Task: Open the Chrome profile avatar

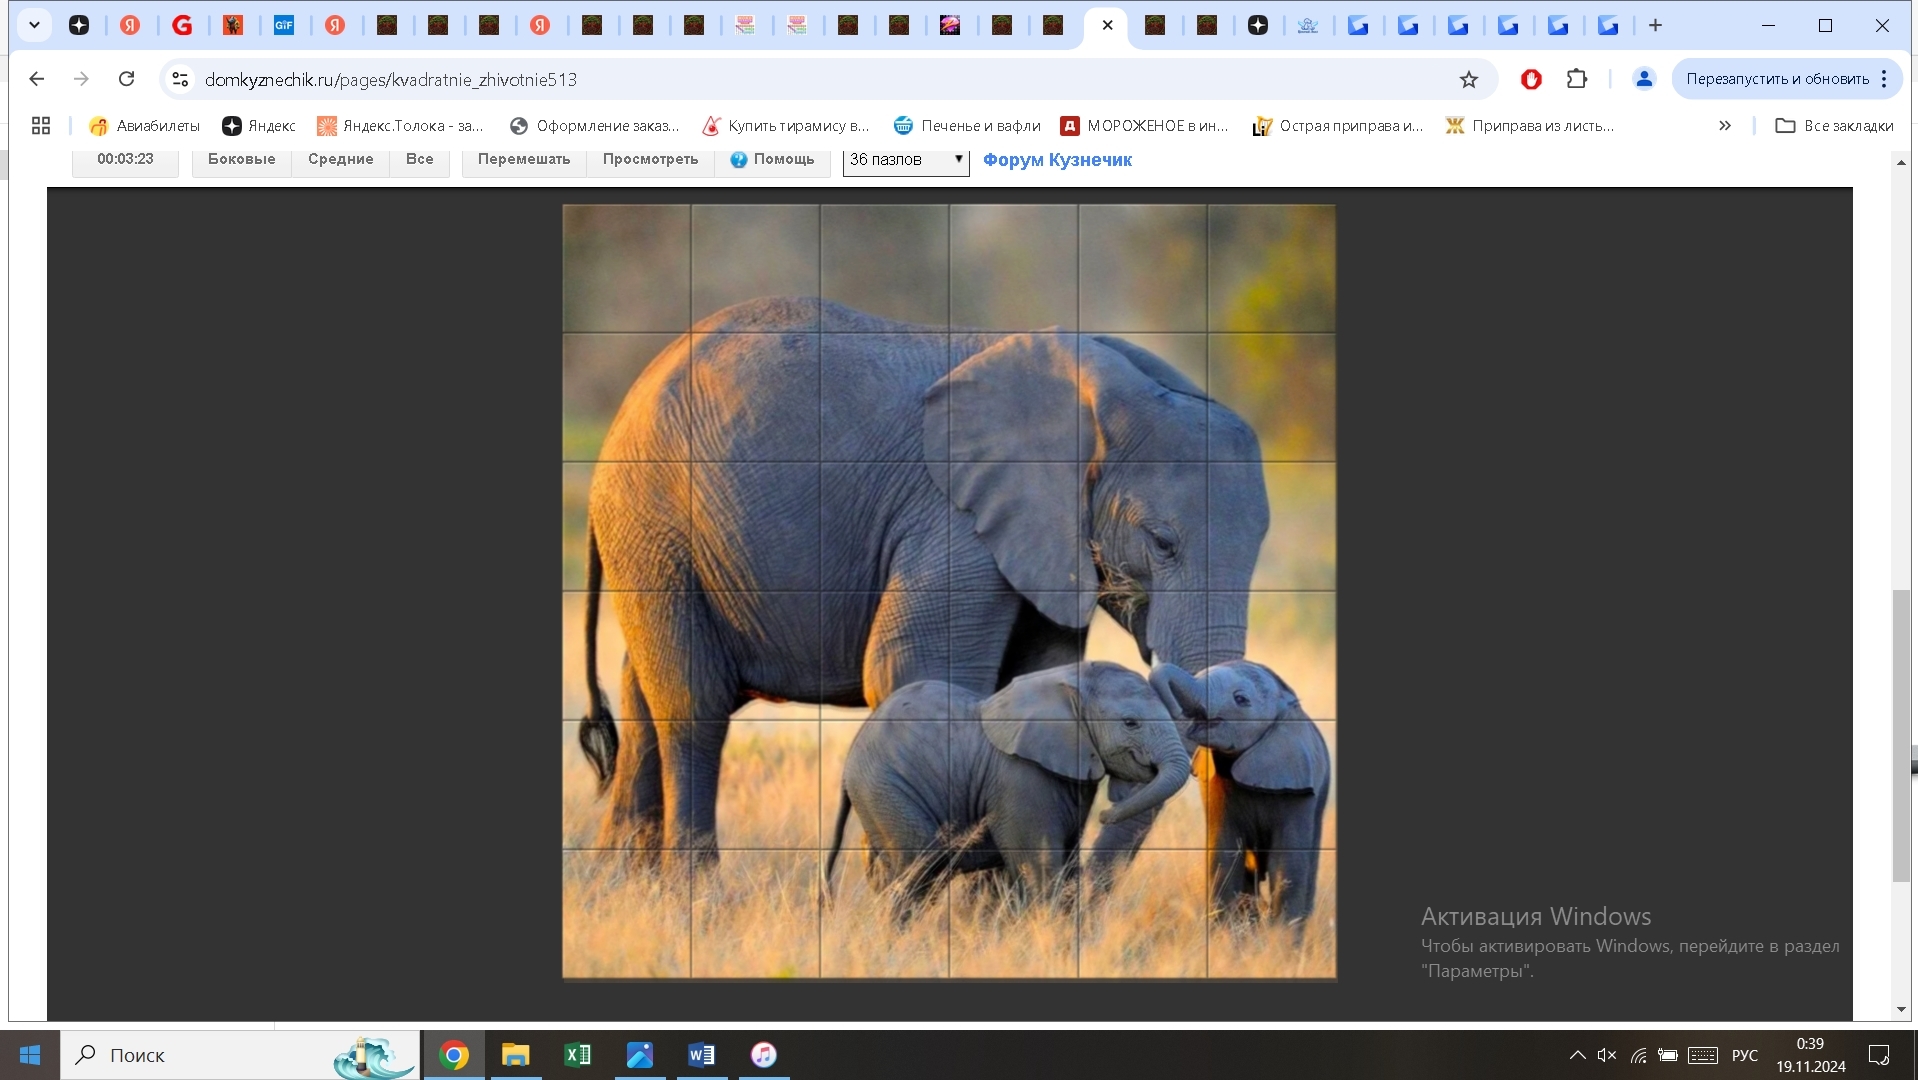Action: click(1643, 79)
